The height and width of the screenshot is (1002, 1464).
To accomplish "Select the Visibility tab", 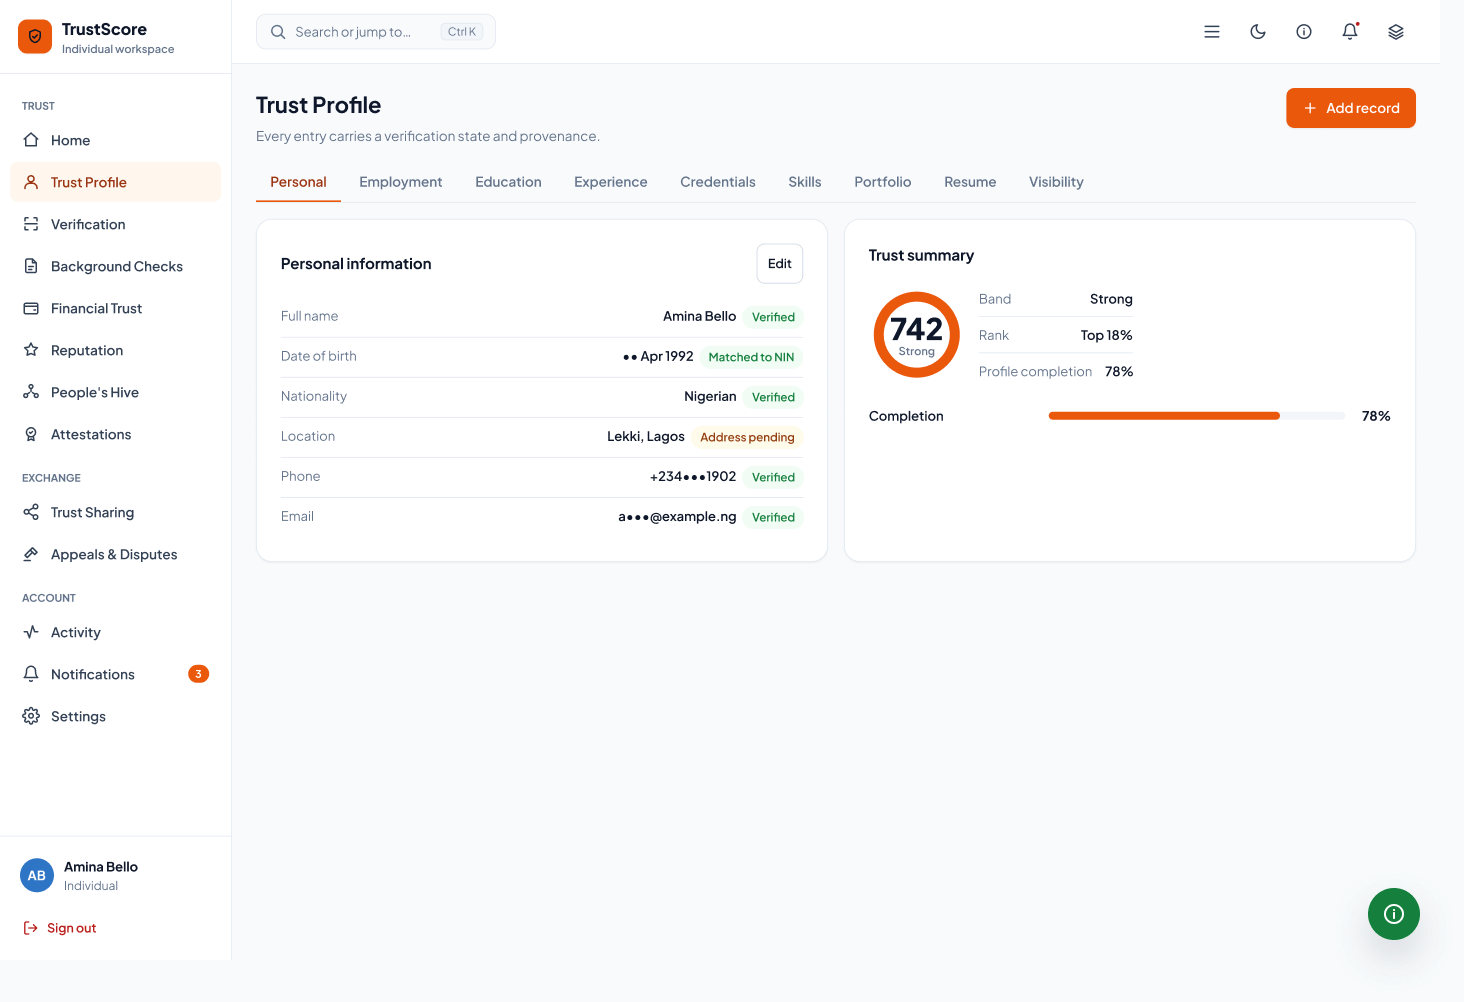I will click(1056, 182).
